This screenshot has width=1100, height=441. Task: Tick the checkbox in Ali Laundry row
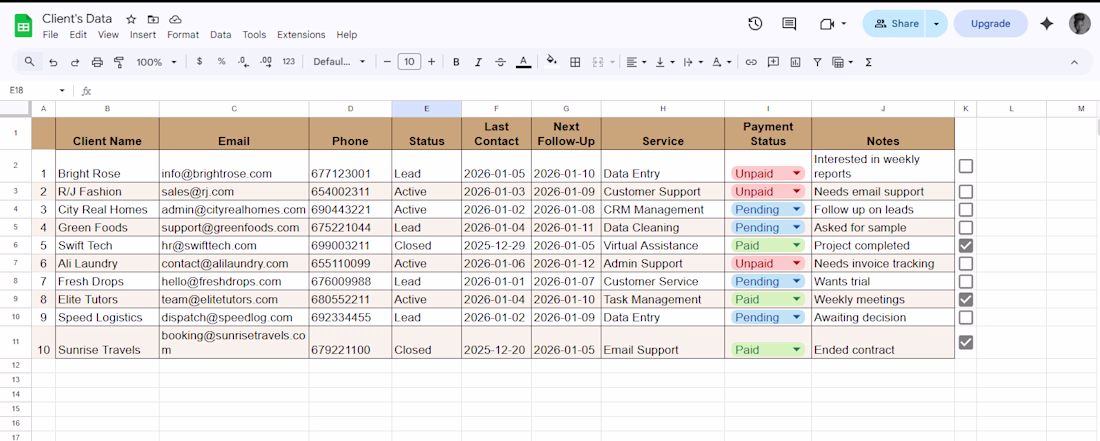[966, 264]
